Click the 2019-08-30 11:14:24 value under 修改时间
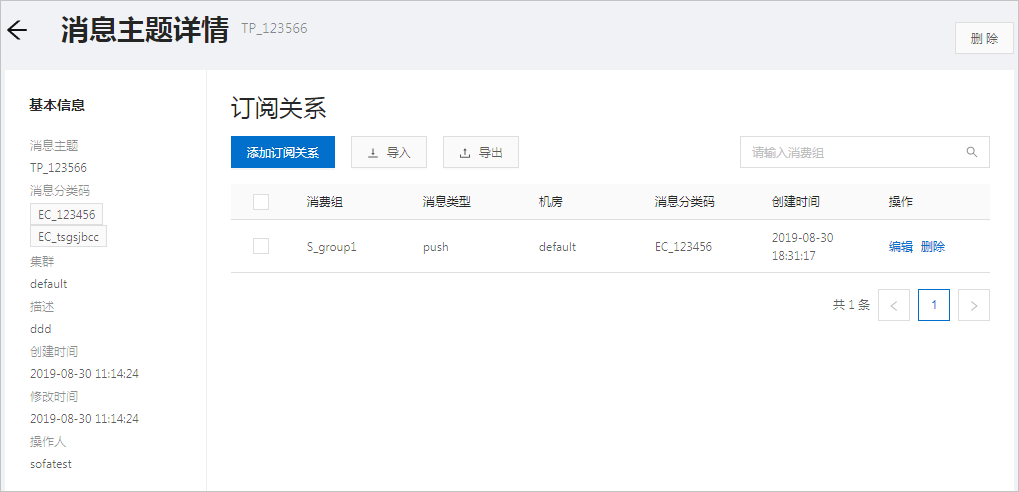This screenshot has width=1019, height=492. pyautogui.click(x=84, y=419)
